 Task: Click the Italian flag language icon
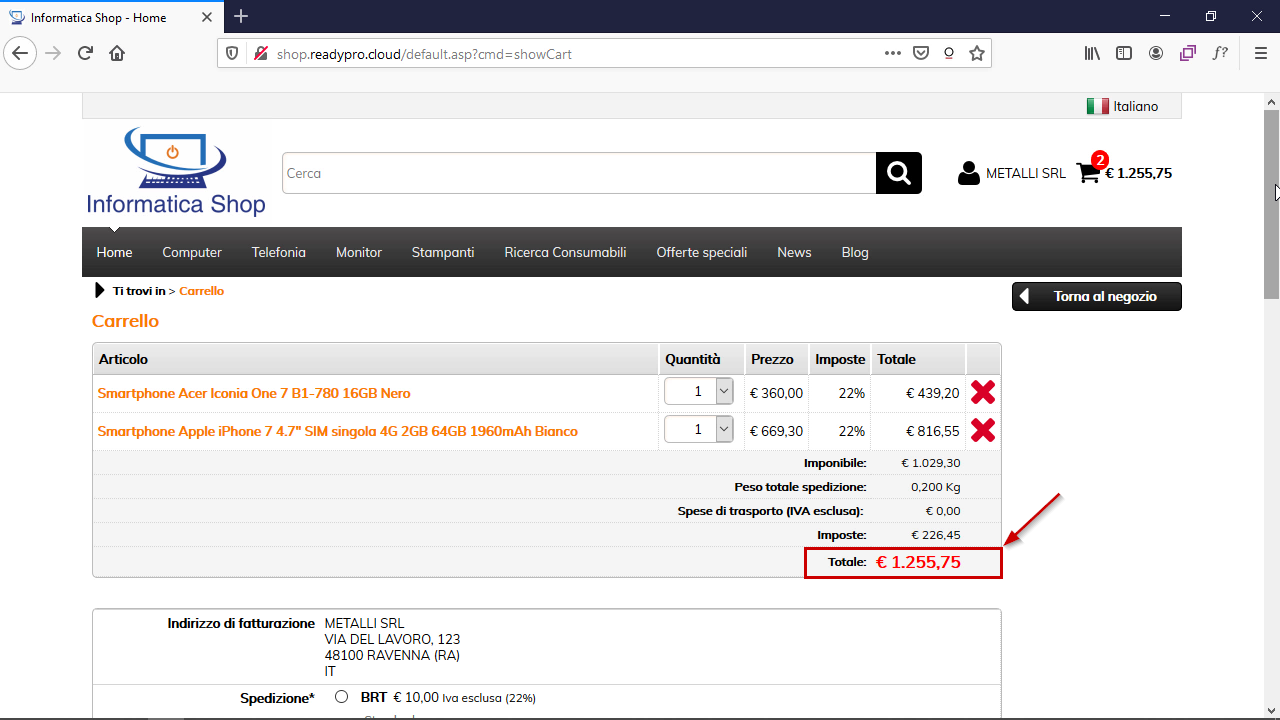[x=1097, y=106]
